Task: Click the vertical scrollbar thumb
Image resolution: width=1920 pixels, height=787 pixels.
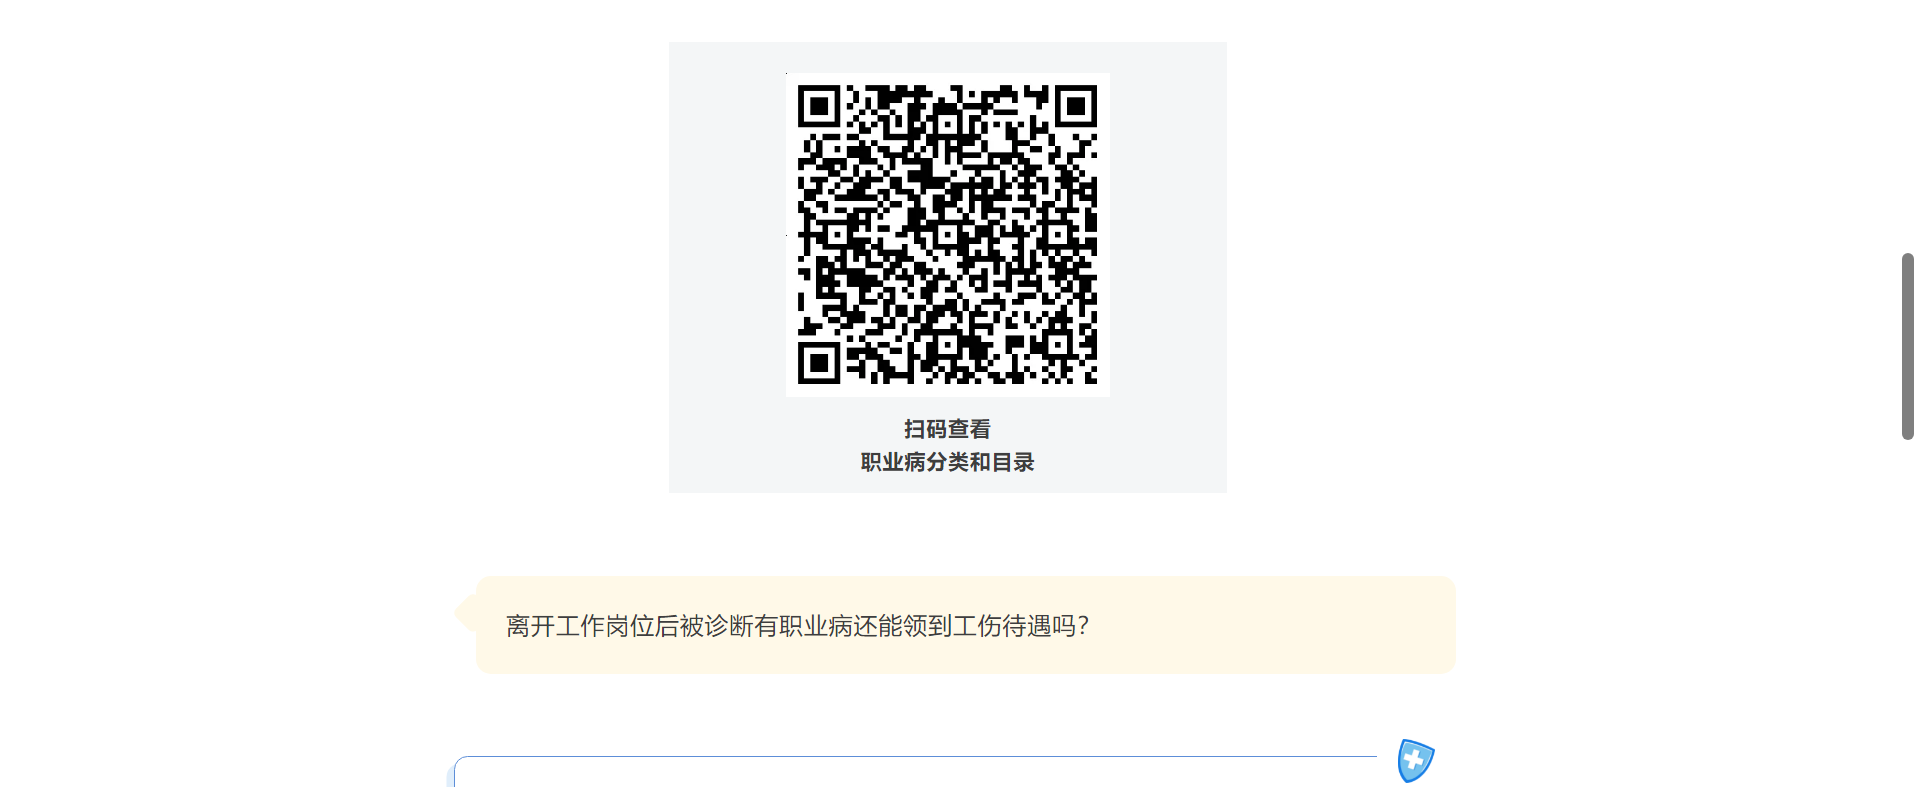Action: pos(1908,346)
